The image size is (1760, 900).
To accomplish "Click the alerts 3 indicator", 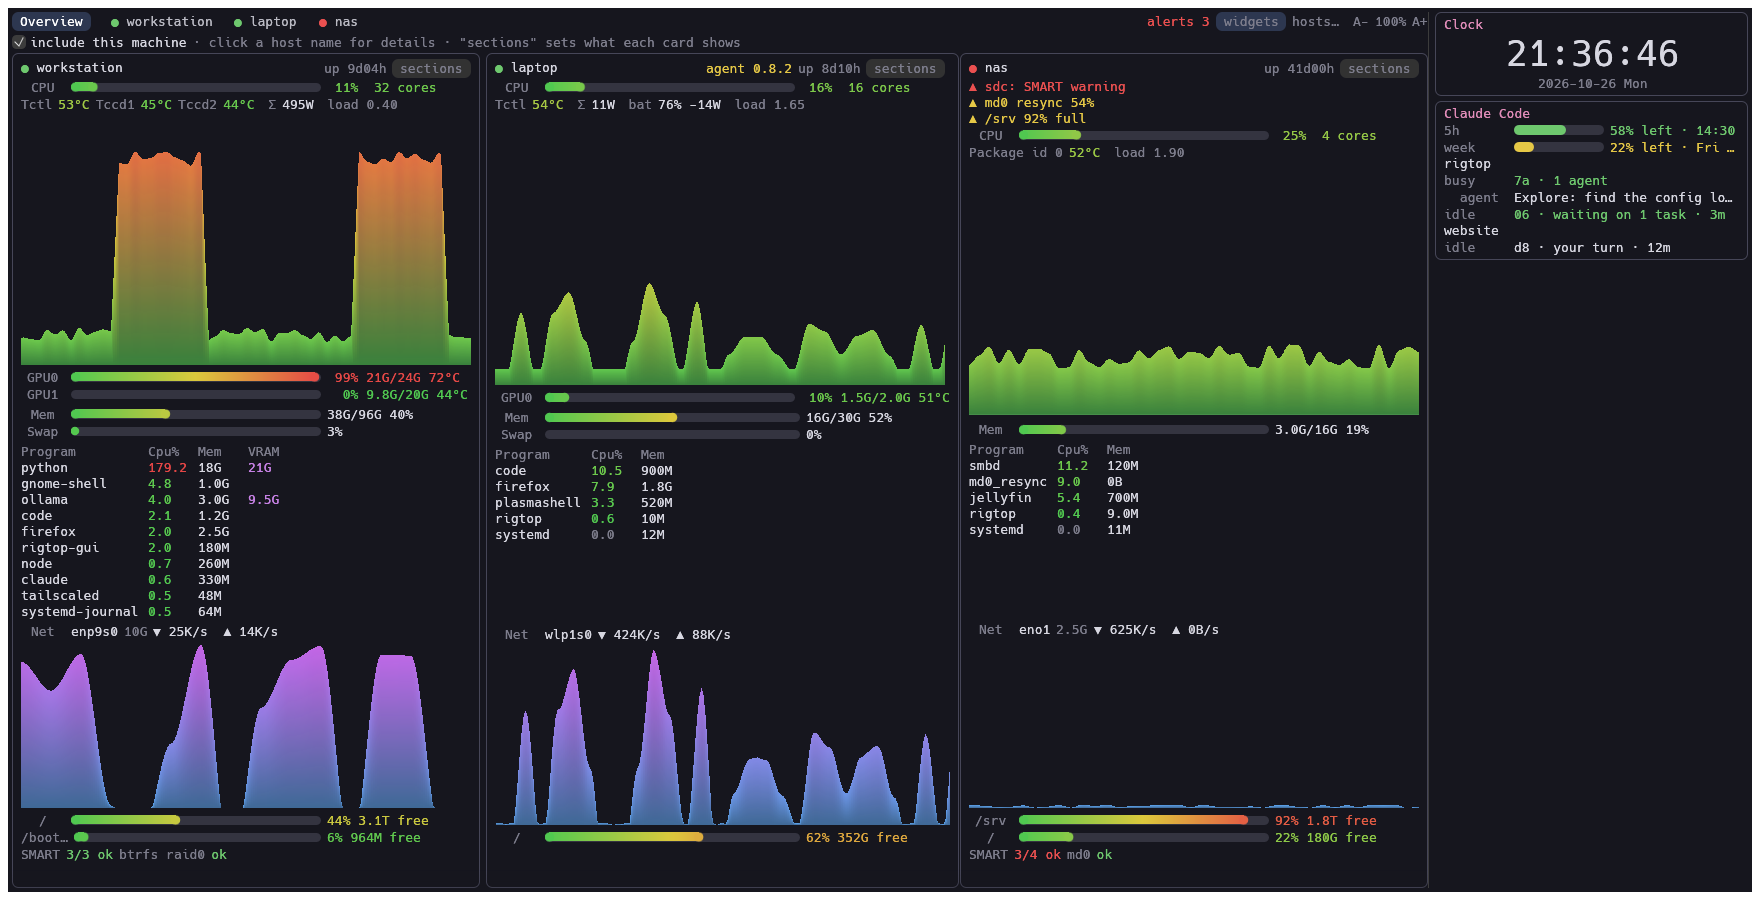I will click(1178, 22).
